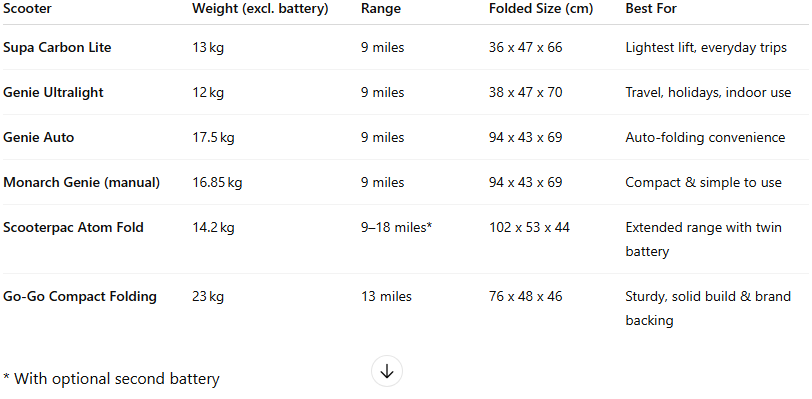Click the Folded Size (cm) header

pos(541,9)
